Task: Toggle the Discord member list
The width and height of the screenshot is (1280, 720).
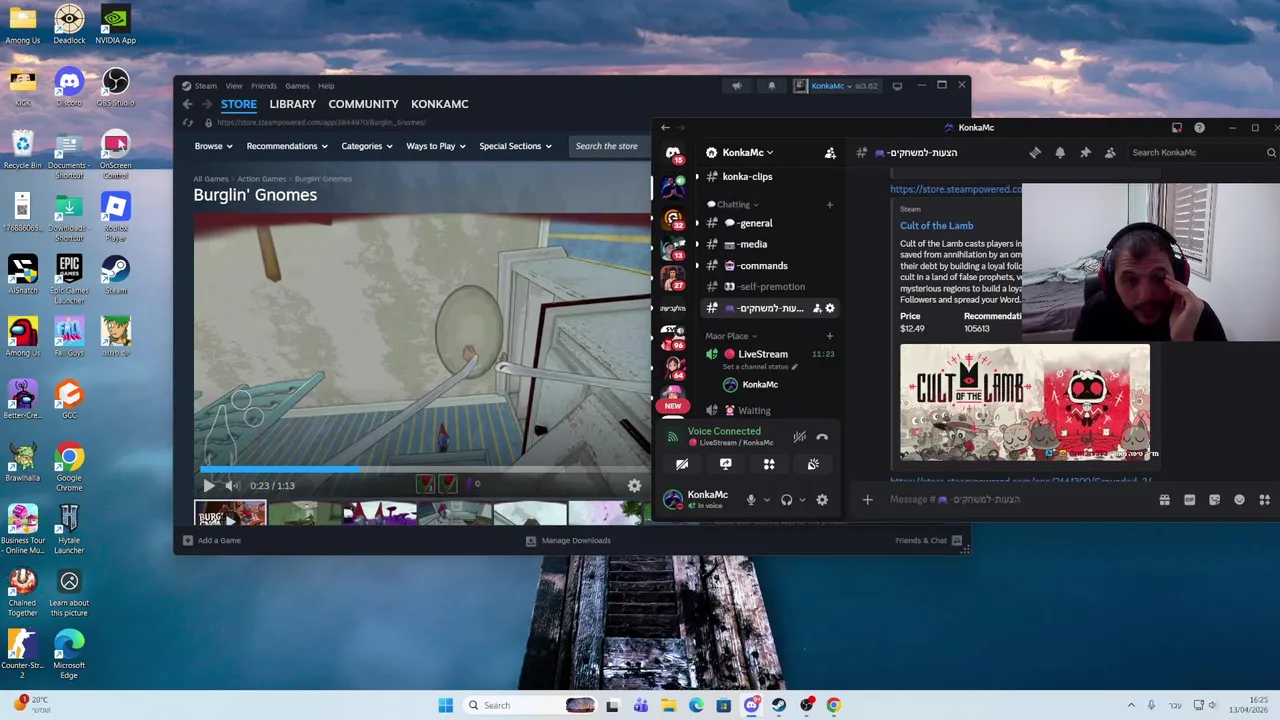Action: (x=1110, y=153)
